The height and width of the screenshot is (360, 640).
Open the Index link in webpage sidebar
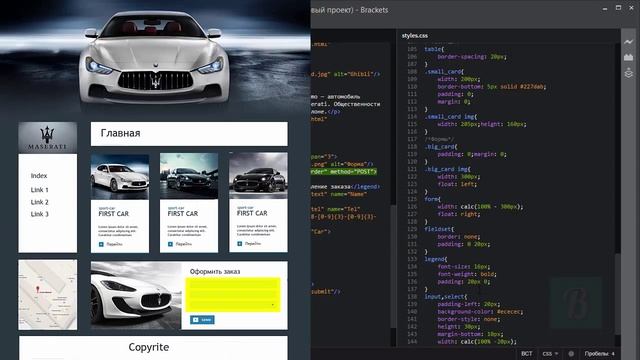(x=39, y=176)
